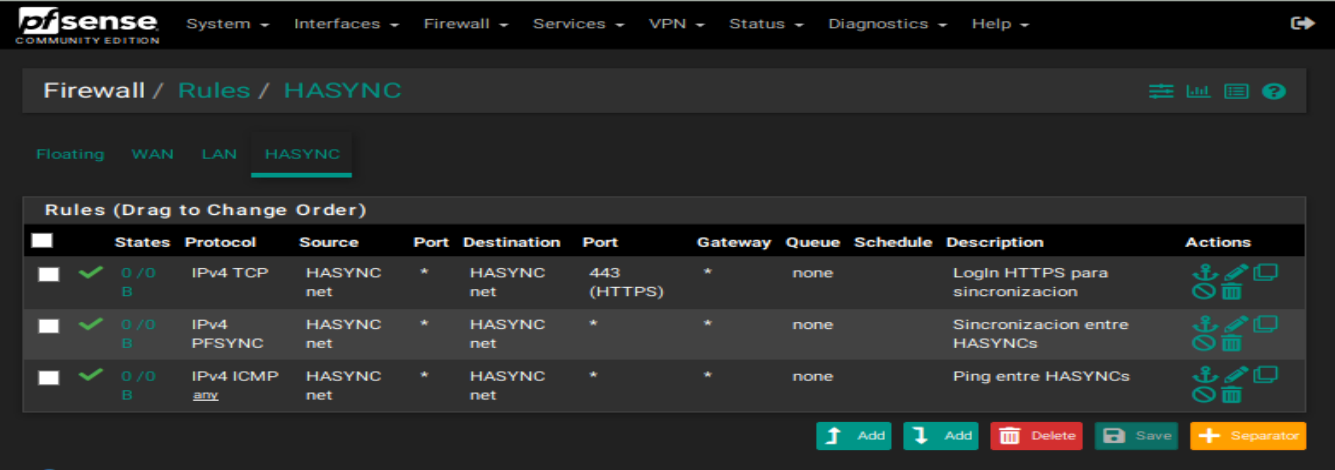Click 'Sincronizacion entre HASYNCs' description text

coord(1041,334)
